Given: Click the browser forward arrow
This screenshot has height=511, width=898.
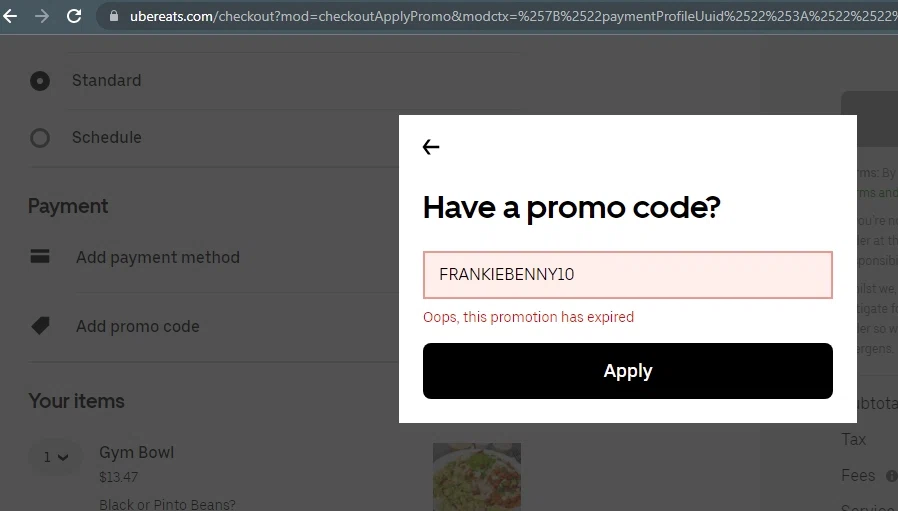Looking at the screenshot, I should 42,16.
